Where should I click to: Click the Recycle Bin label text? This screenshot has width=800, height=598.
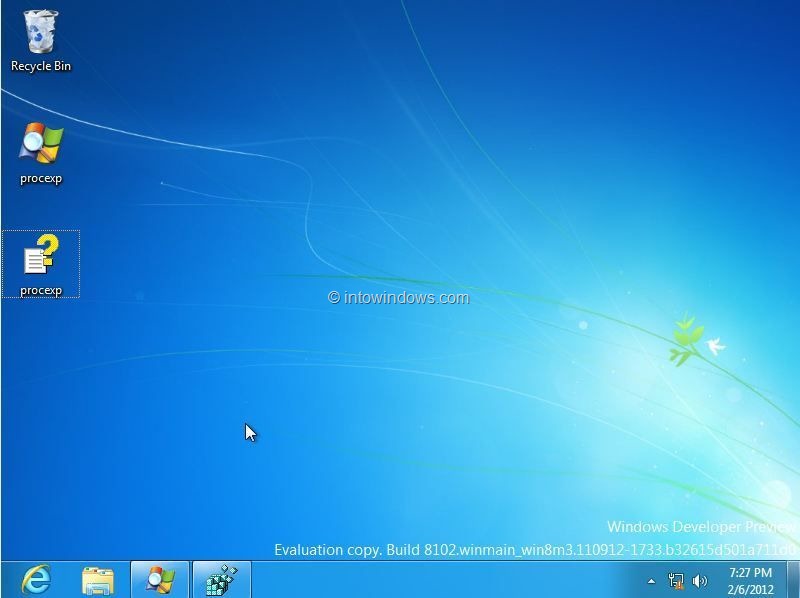pyautogui.click(x=40, y=66)
